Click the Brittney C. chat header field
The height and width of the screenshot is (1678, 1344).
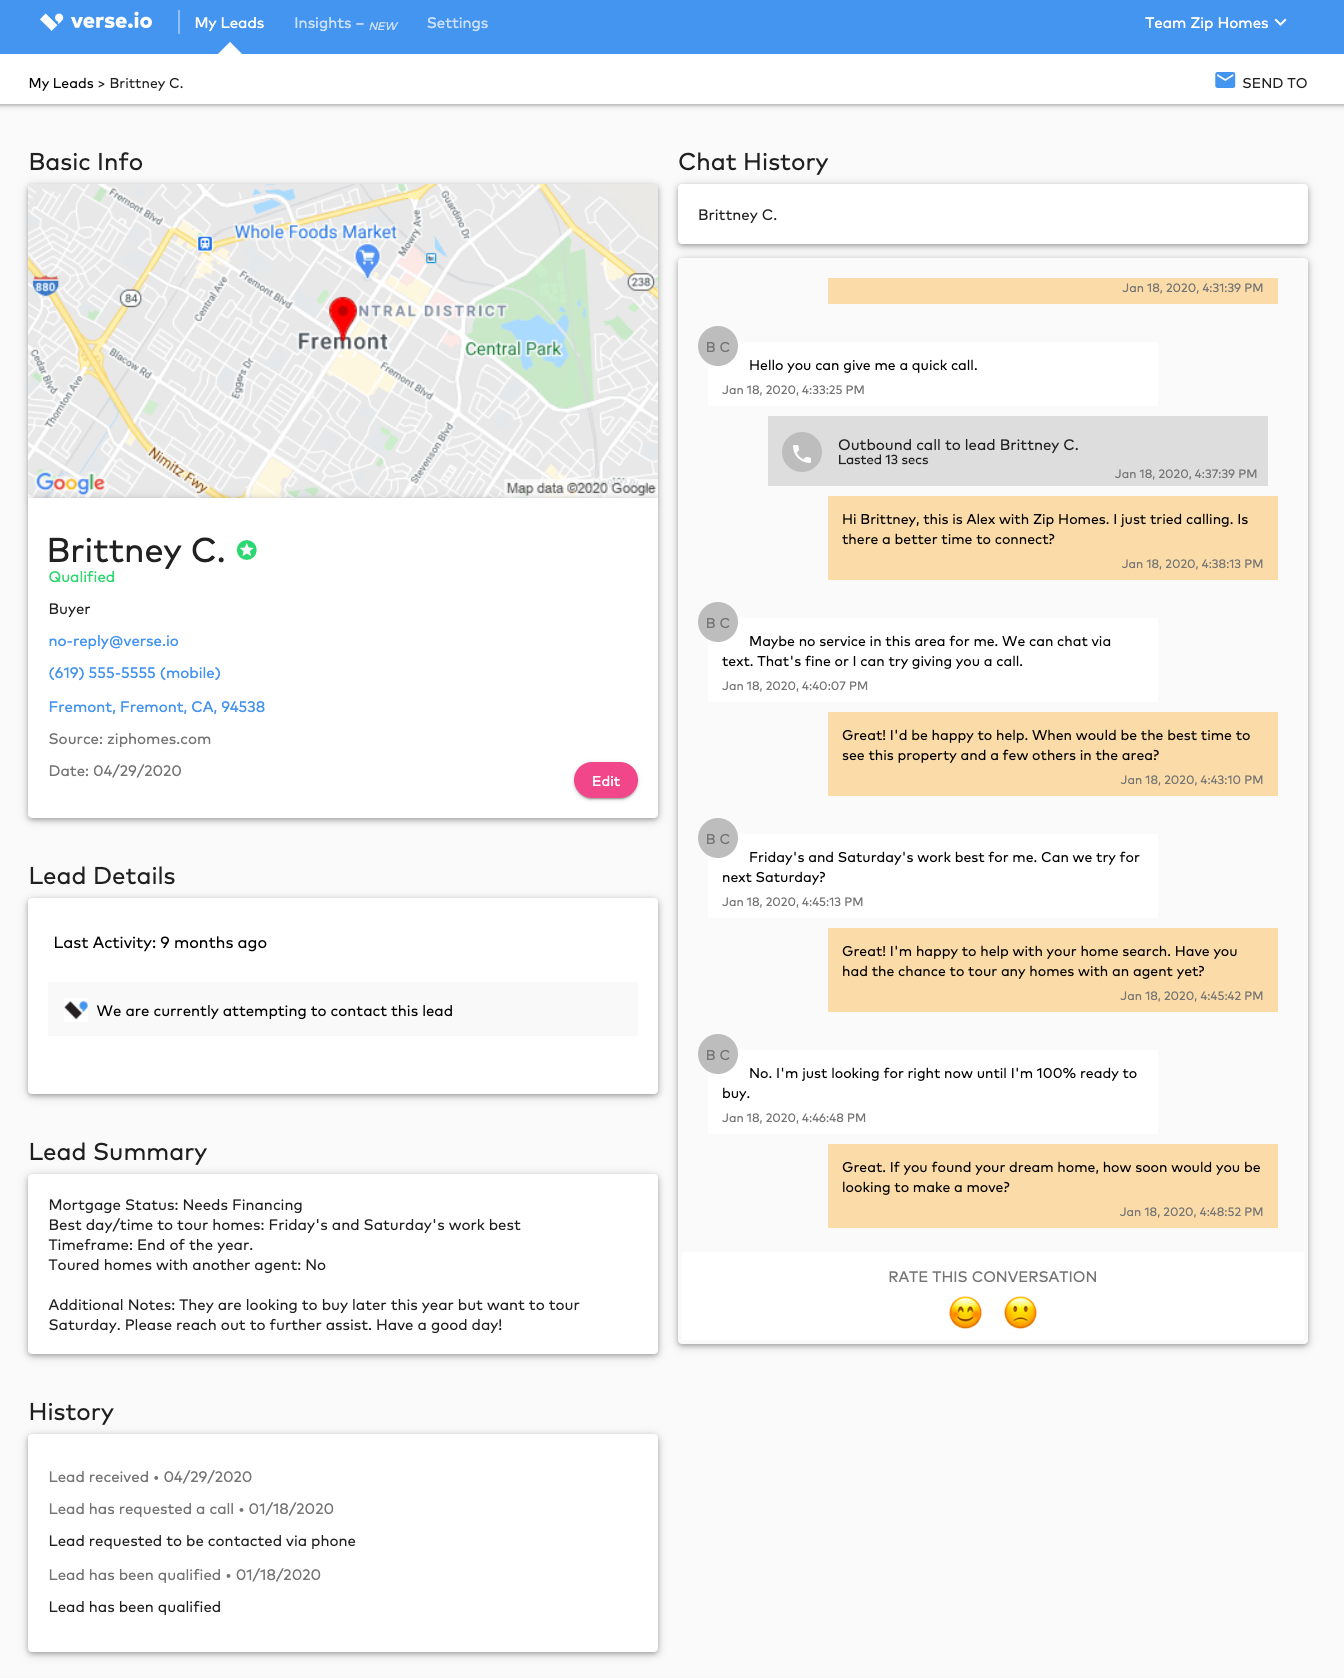[x=992, y=215]
